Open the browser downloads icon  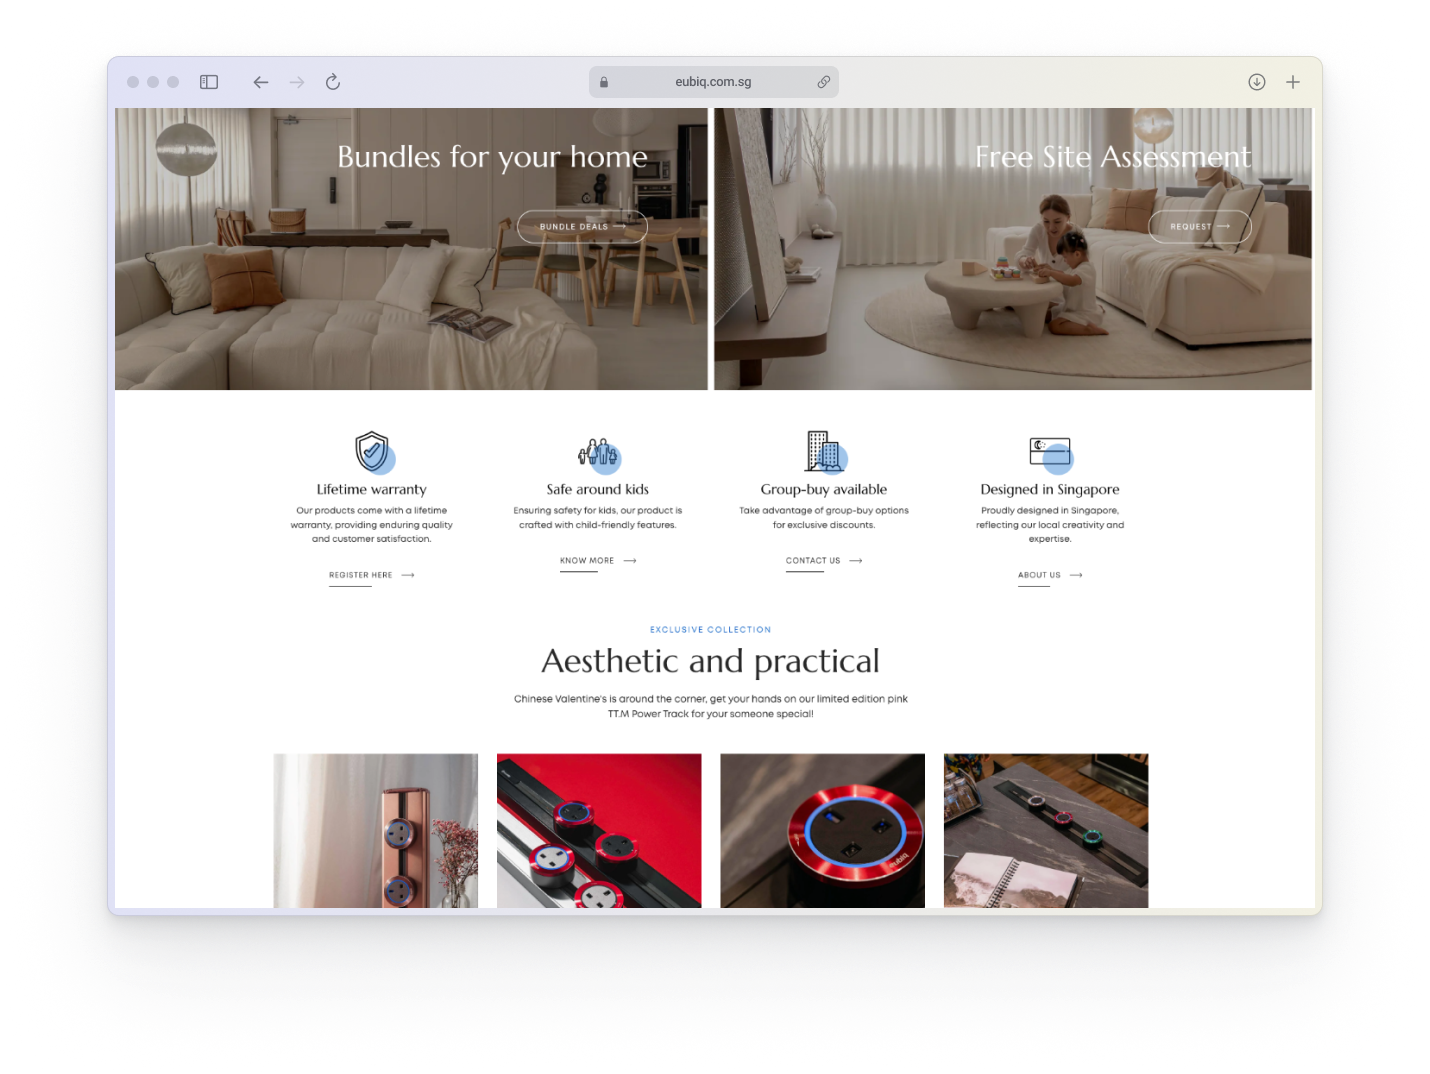coord(1257,82)
